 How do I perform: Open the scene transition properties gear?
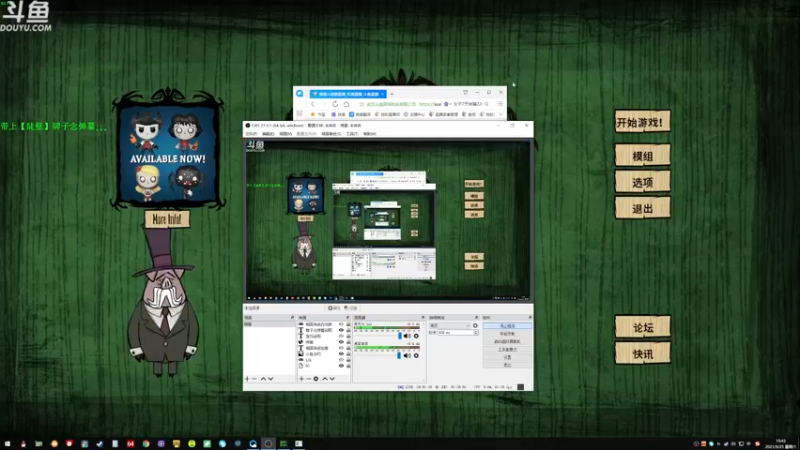point(475,326)
